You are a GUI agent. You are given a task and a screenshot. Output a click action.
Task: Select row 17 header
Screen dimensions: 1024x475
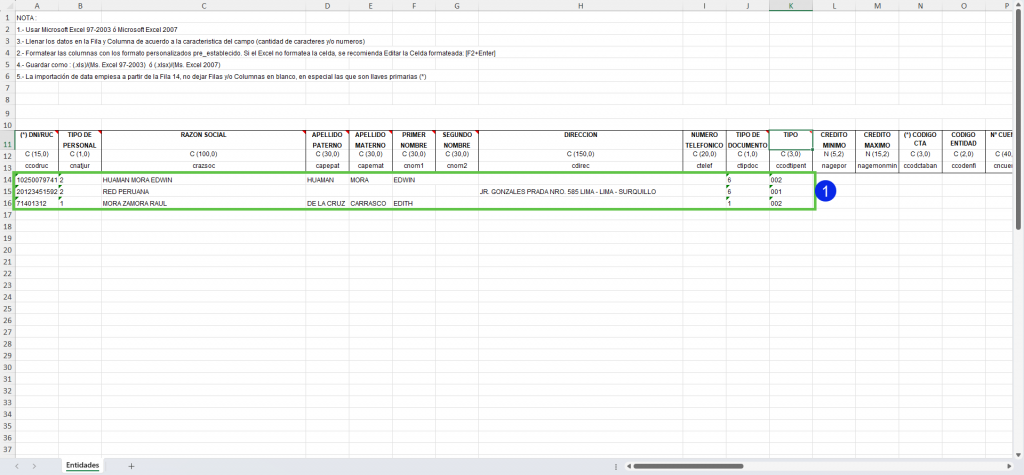coord(7,215)
